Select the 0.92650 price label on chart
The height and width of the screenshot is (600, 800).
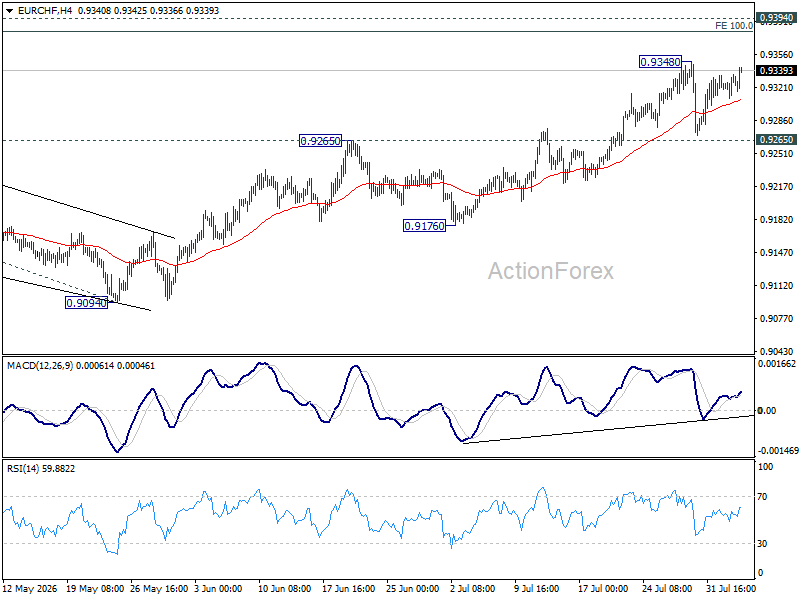point(320,141)
